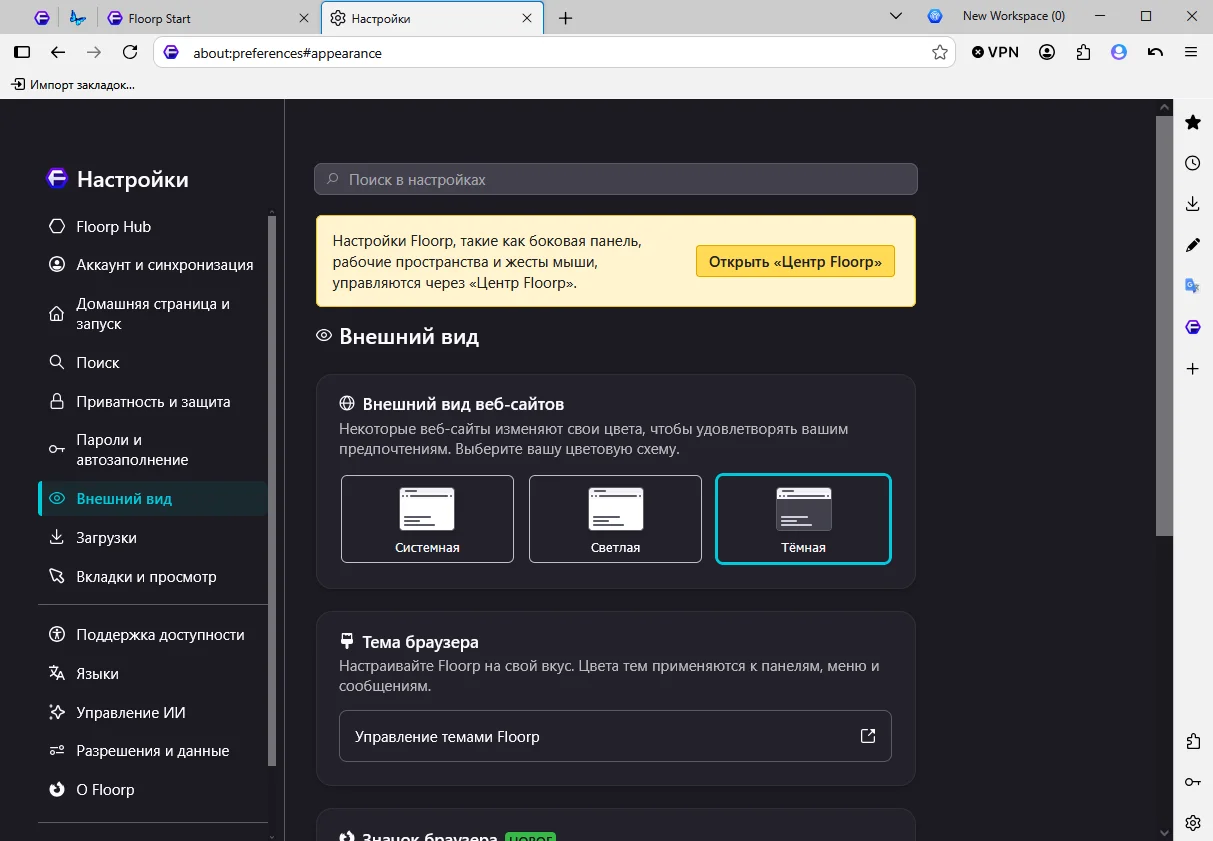Close the Настройки tab
Screen dimensions: 1213x841
(528, 18)
